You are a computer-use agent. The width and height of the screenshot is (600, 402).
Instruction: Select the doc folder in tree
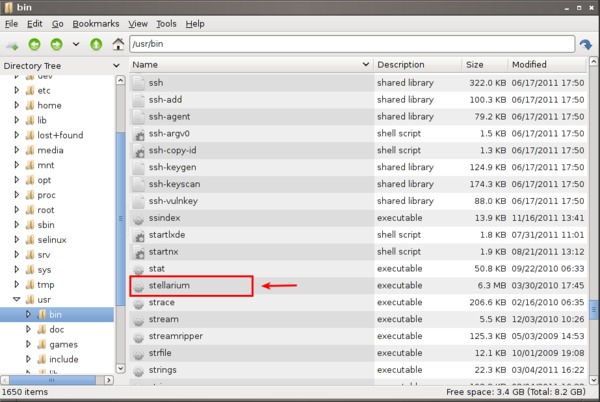tap(56, 329)
